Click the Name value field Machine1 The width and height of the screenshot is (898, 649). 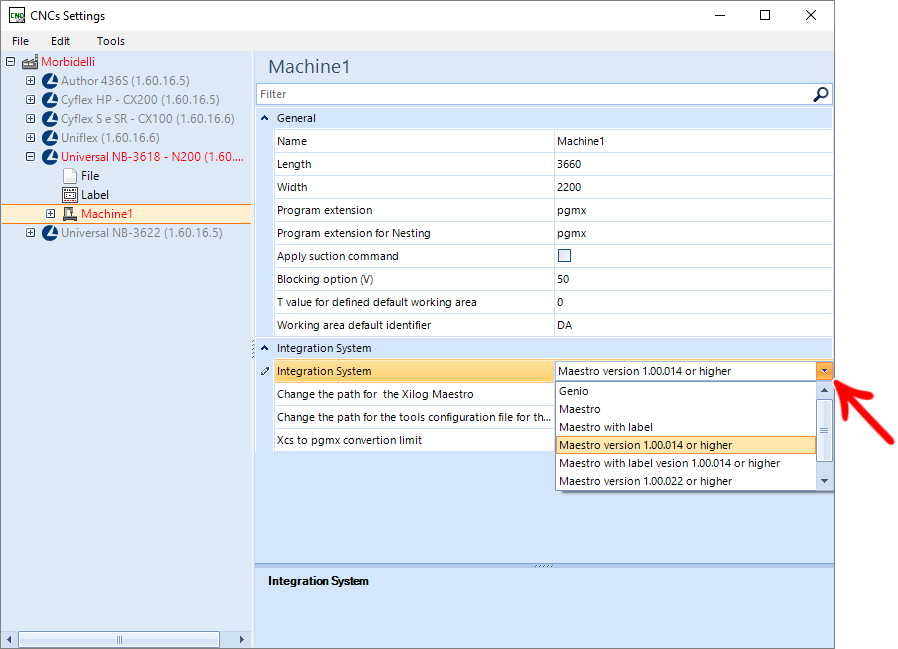click(694, 141)
